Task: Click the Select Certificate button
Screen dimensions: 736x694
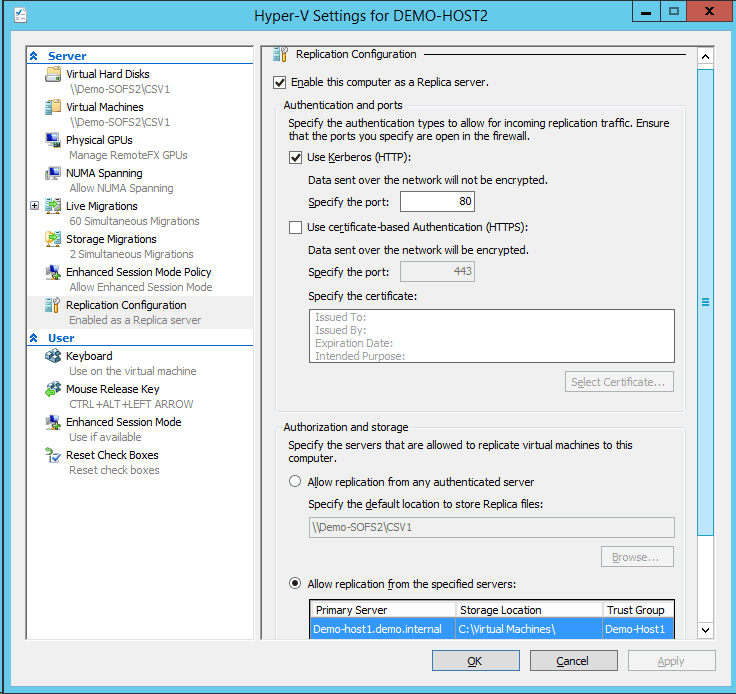Action: pyautogui.click(x=619, y=381)
